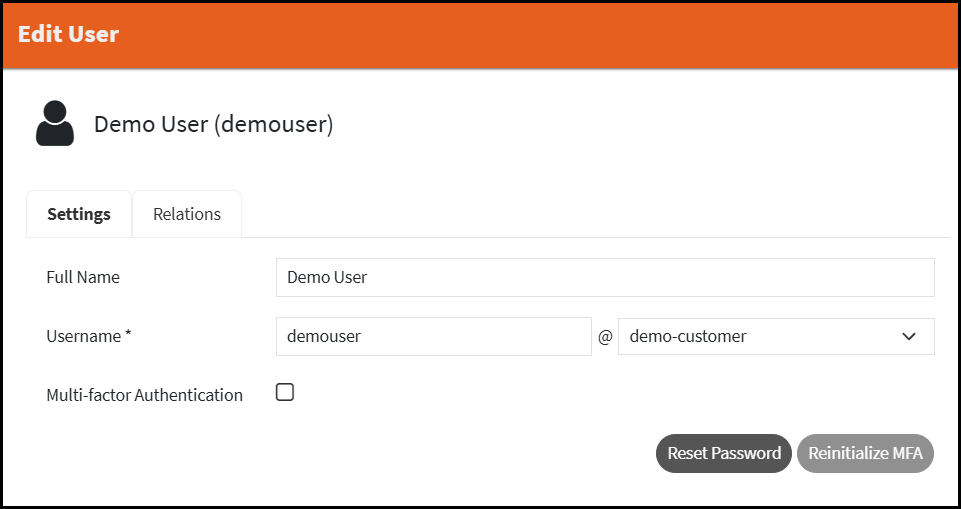Screen dimensions: 961x509
Task: Click the @ separator symbol
Action: [x=605, y=337]
